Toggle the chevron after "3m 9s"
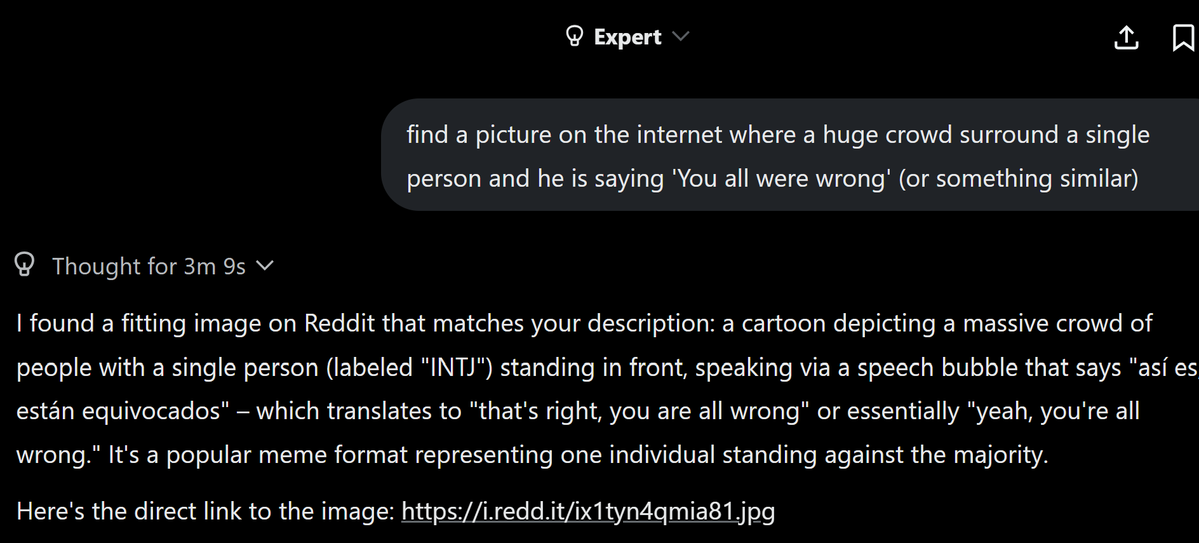 (265, 266)
